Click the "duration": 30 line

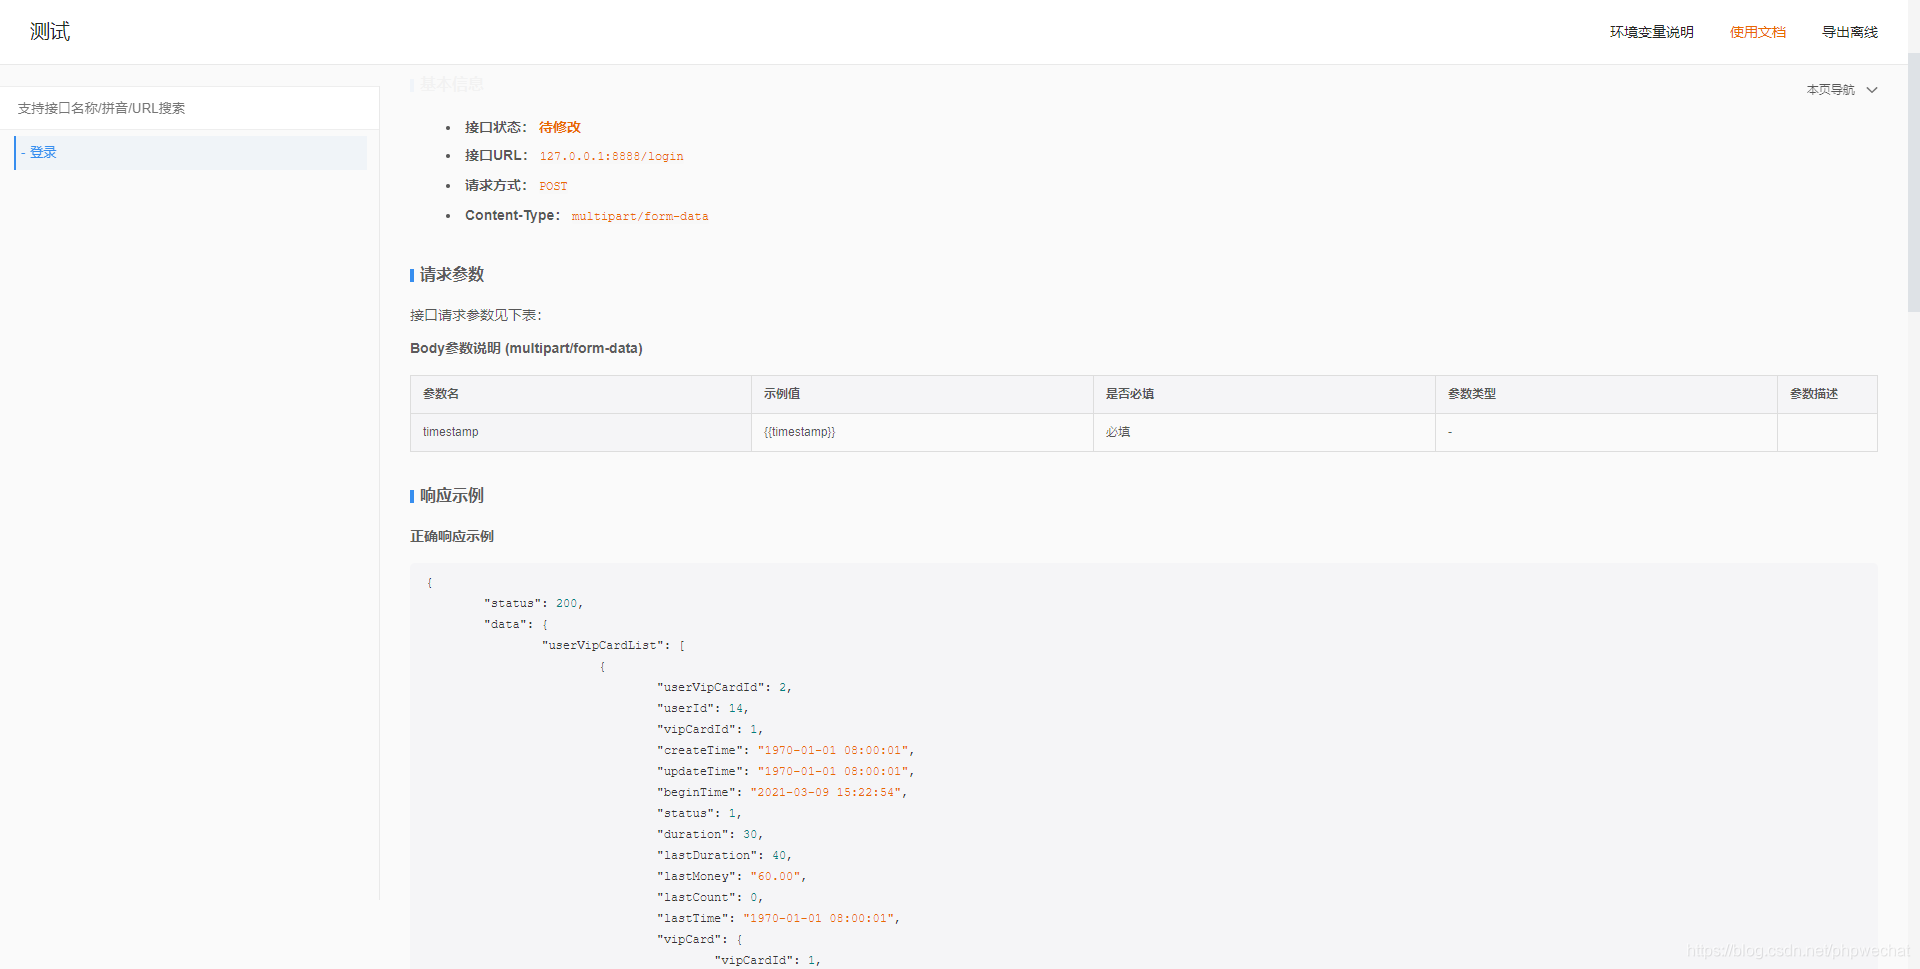click(710, 834)
